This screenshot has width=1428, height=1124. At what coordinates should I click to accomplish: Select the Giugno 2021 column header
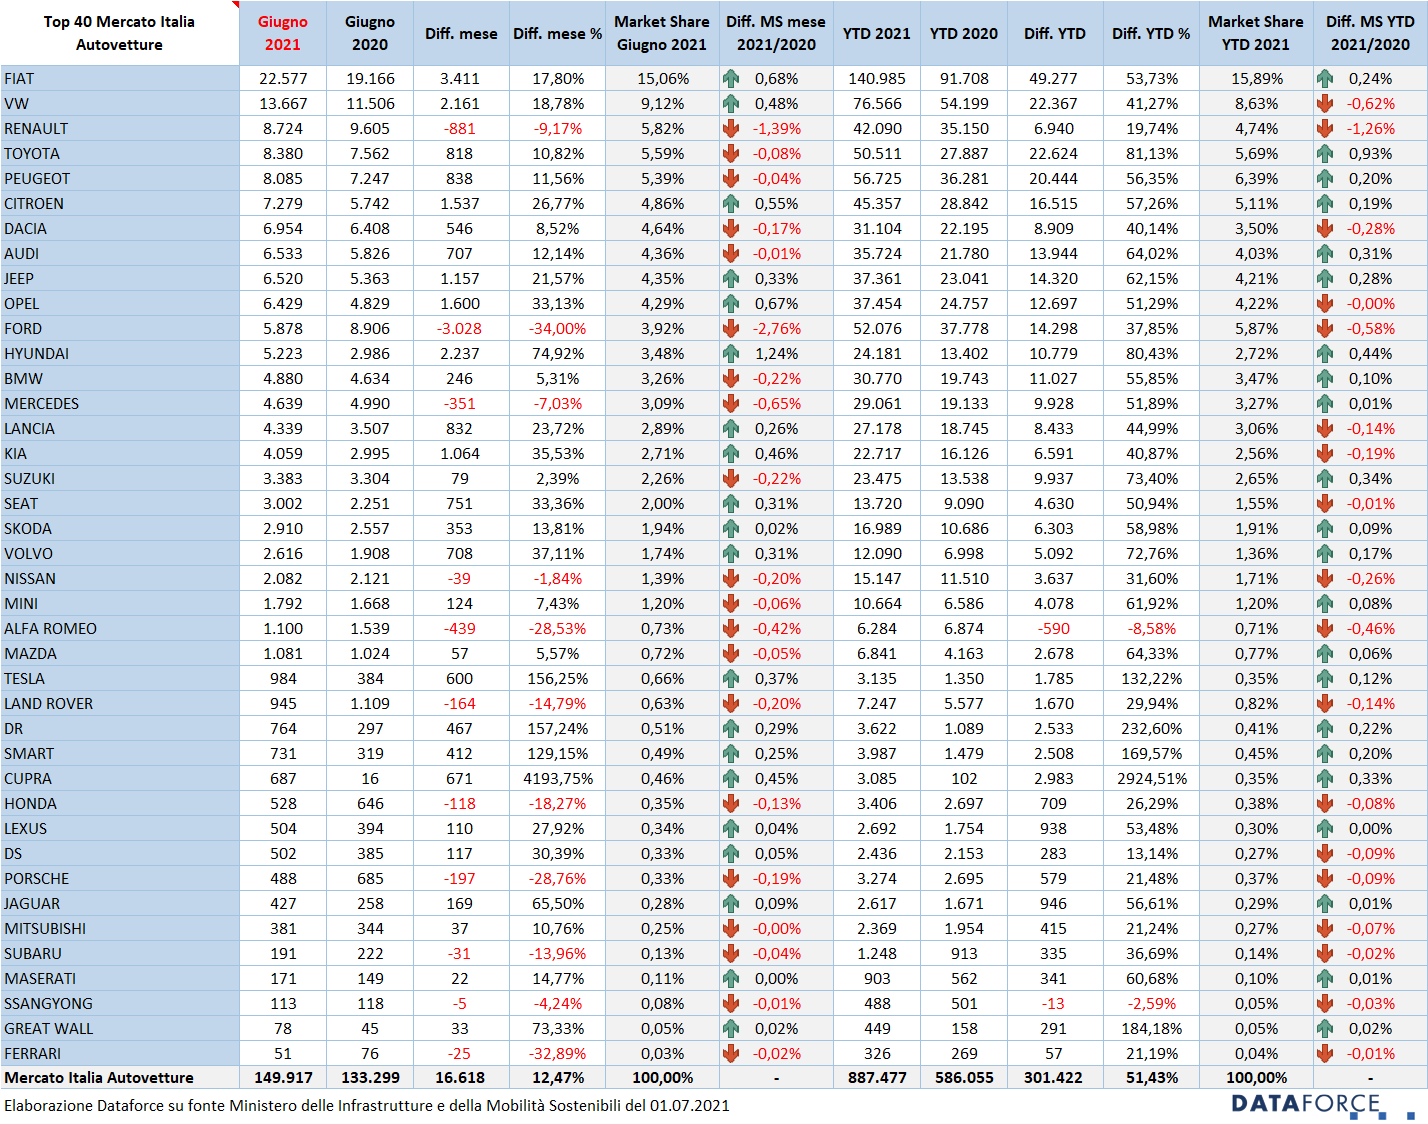(283, 33)
